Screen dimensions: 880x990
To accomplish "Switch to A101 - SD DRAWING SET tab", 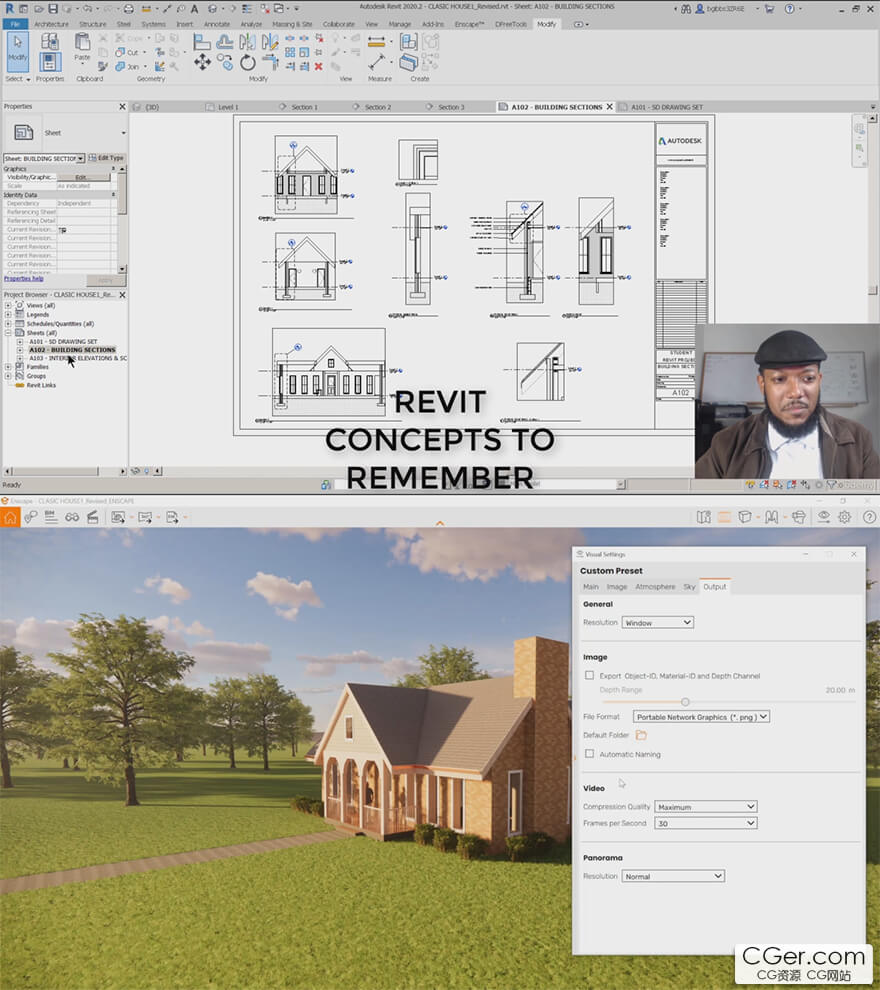I will click(667, 107).
